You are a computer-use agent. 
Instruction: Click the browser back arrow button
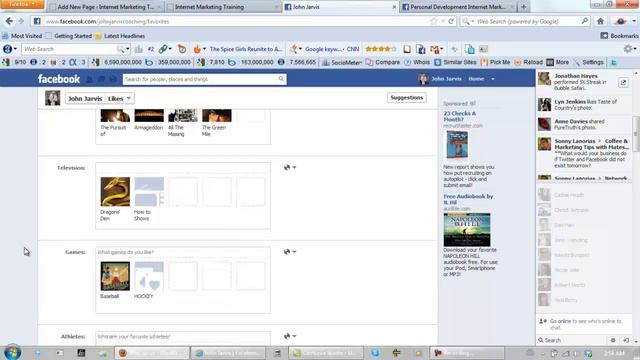tap(9, 21)
